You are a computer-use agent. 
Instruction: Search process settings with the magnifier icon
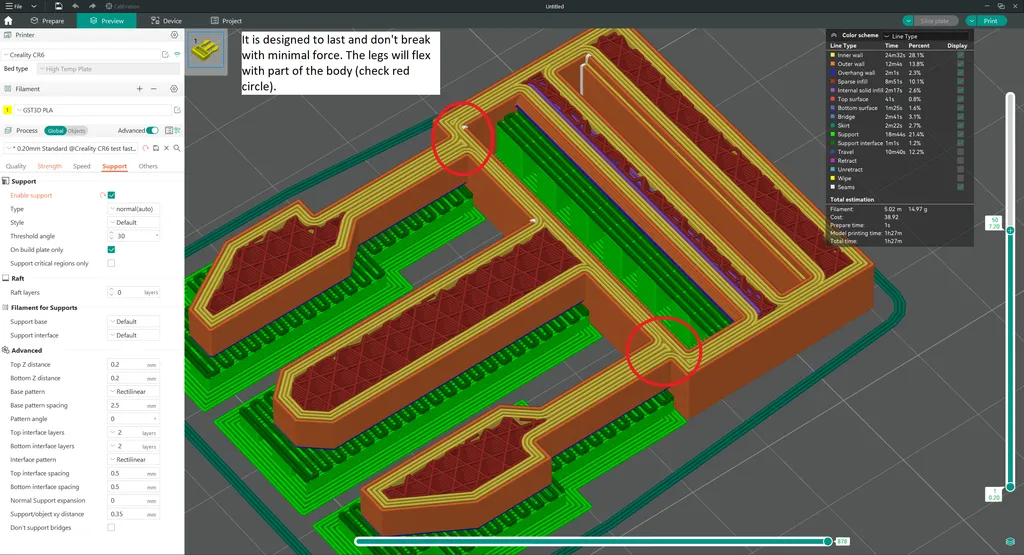pos(177,148)
